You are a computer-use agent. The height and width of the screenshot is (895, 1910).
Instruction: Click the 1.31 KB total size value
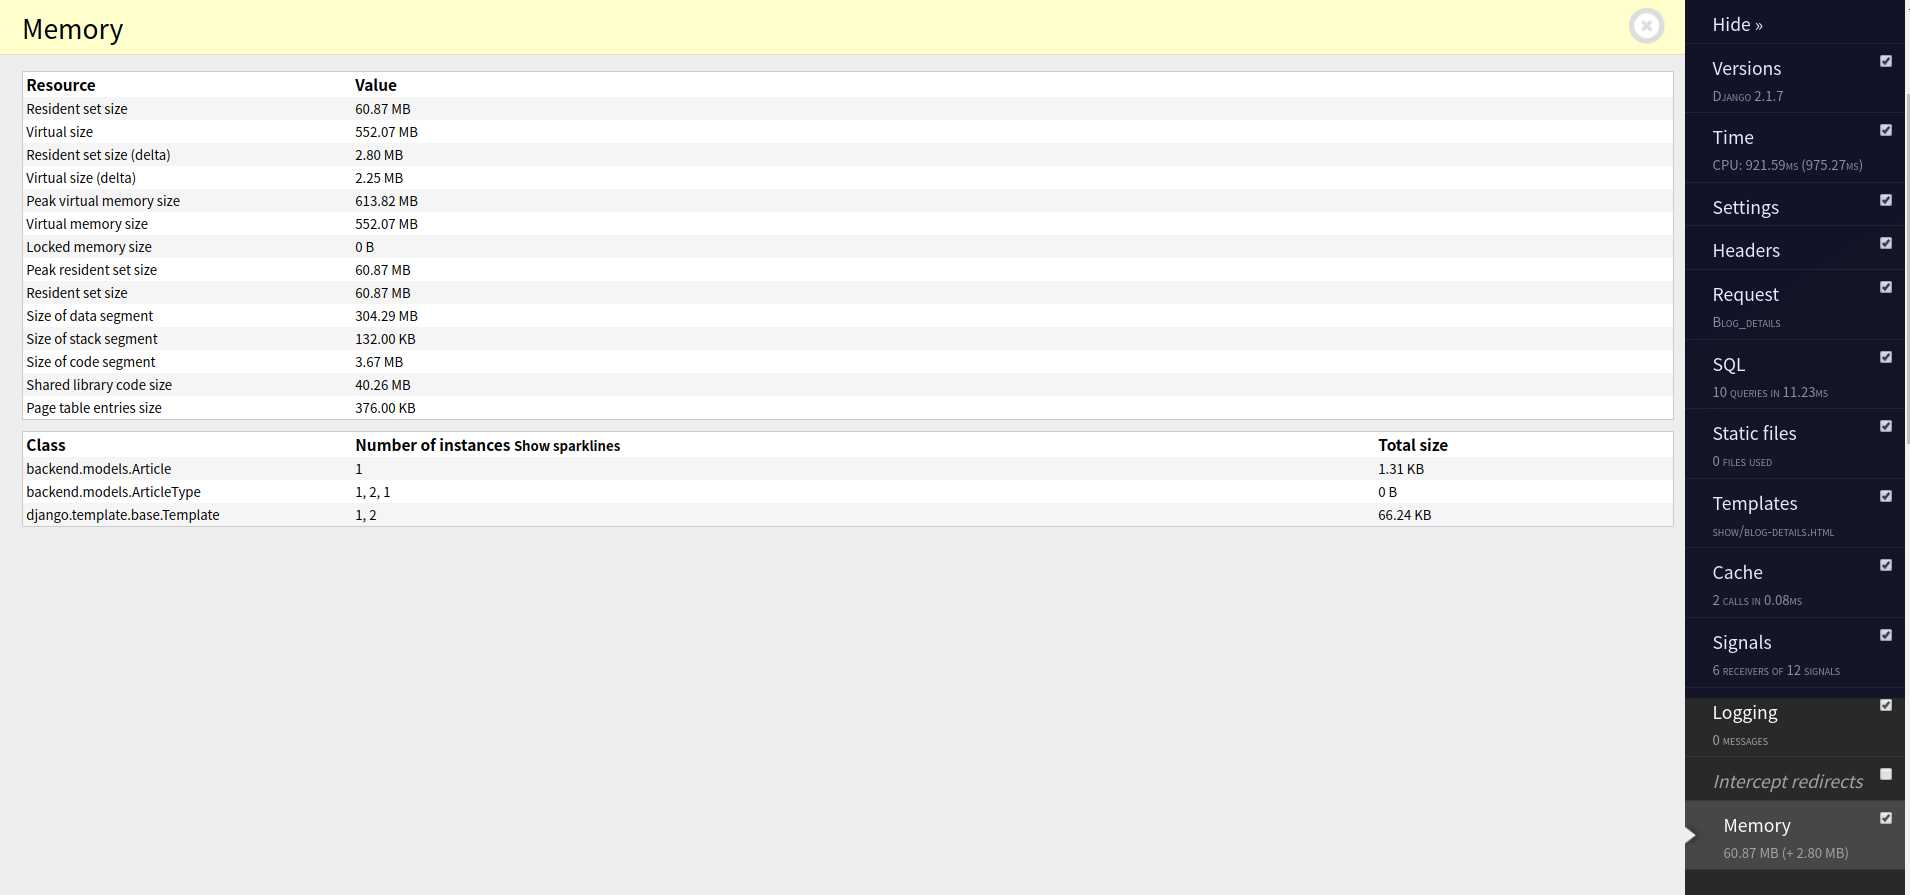pyautogui.click(x=1400, y=469)
